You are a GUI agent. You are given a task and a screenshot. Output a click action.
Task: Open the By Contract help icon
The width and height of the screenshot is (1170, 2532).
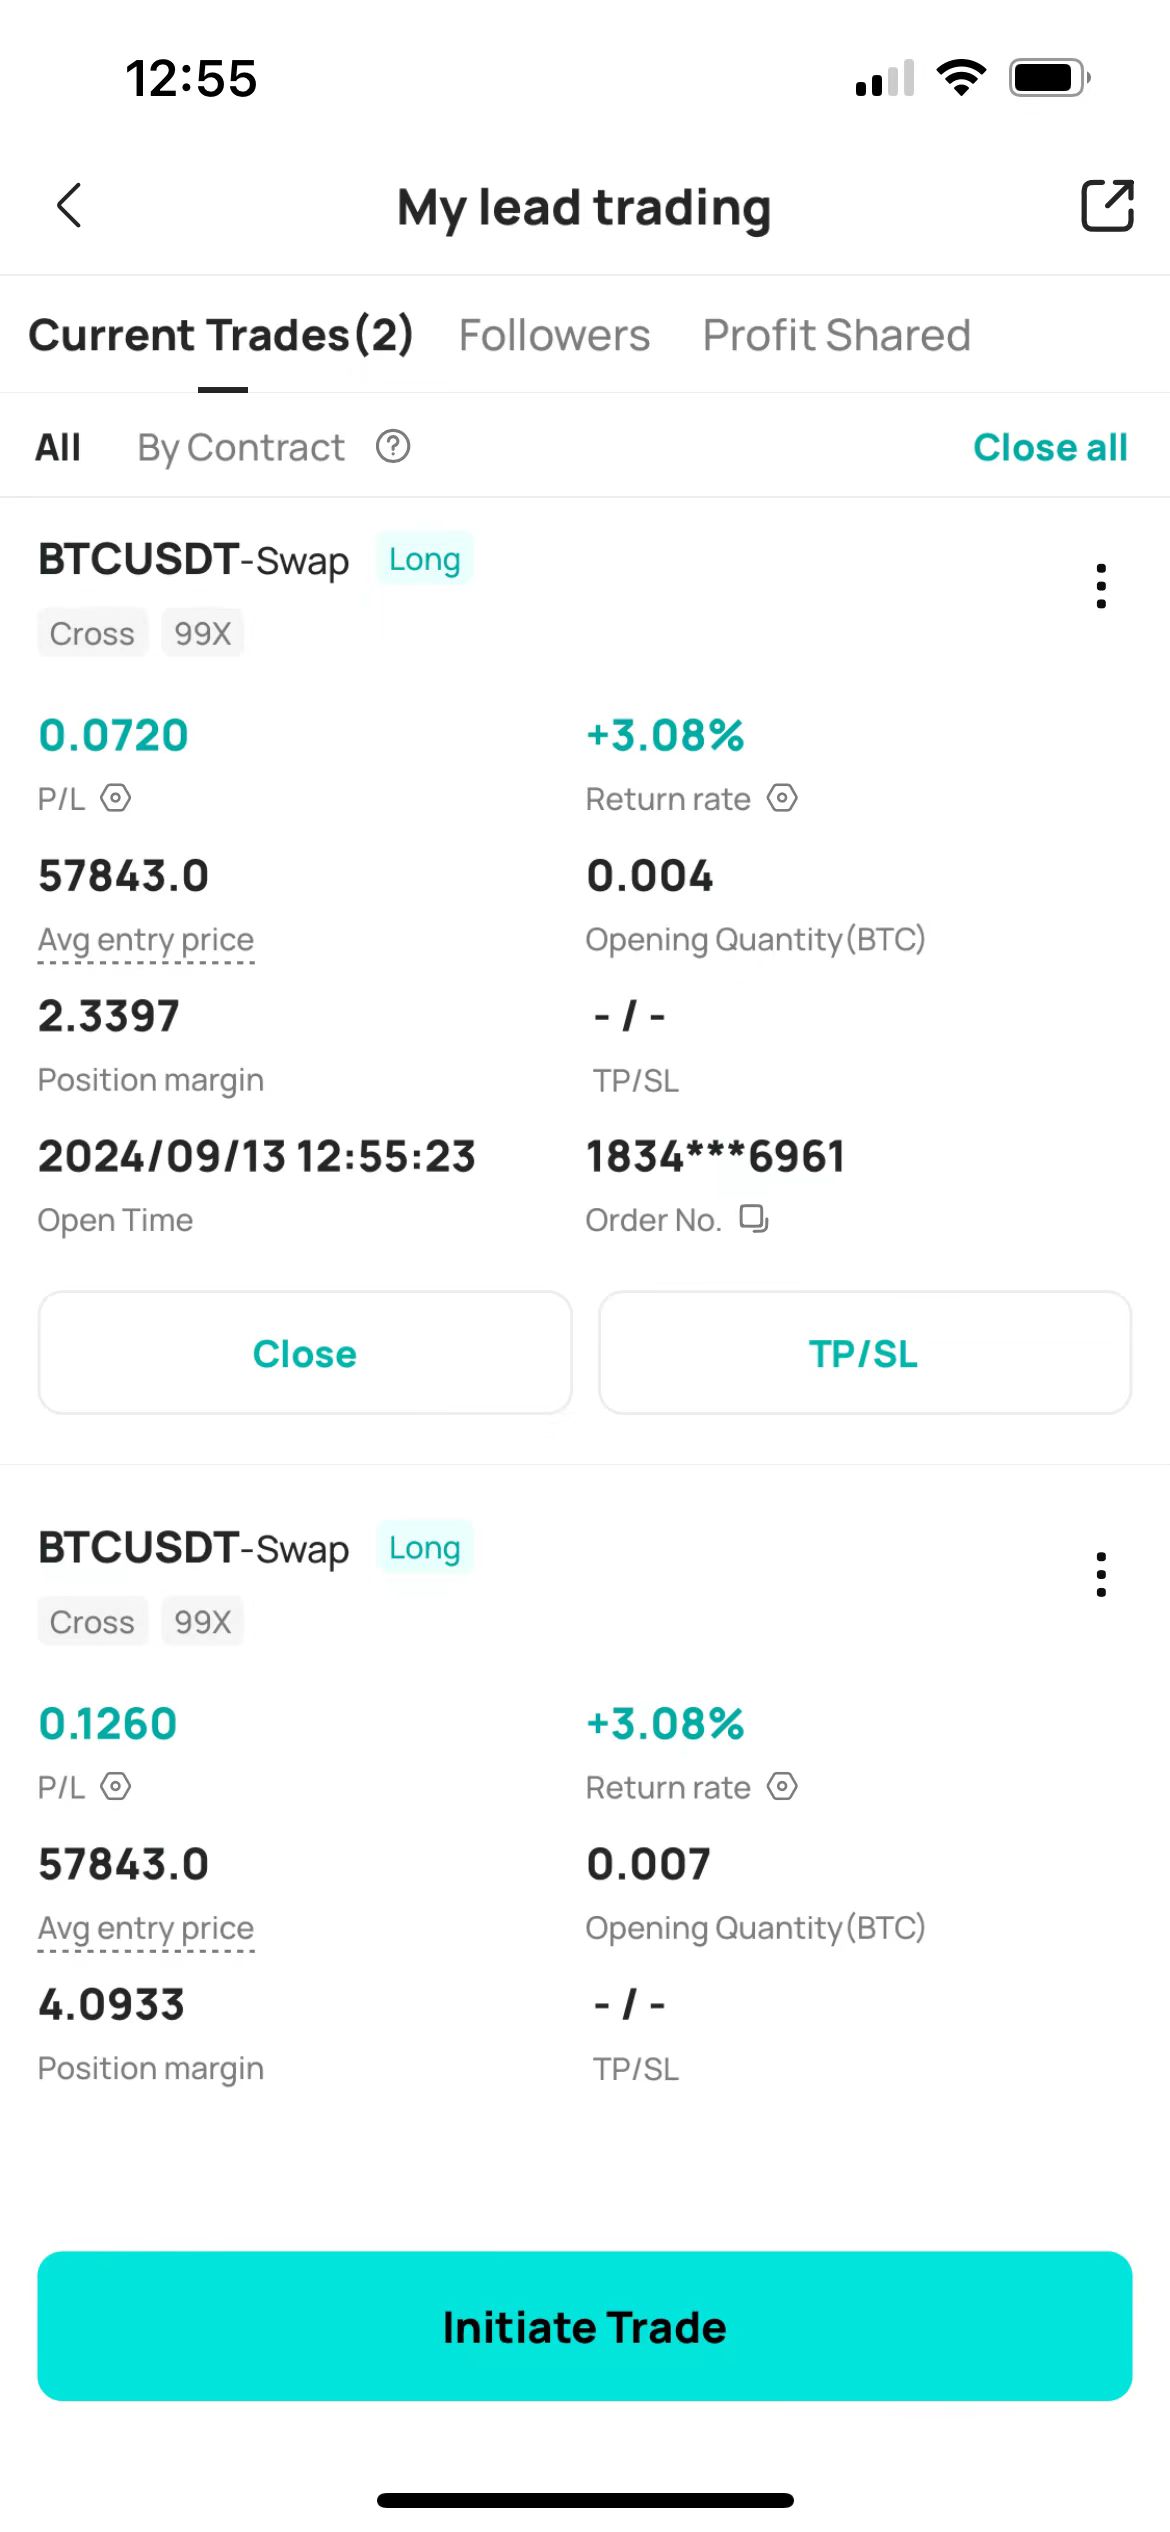(x=393, y=447)
